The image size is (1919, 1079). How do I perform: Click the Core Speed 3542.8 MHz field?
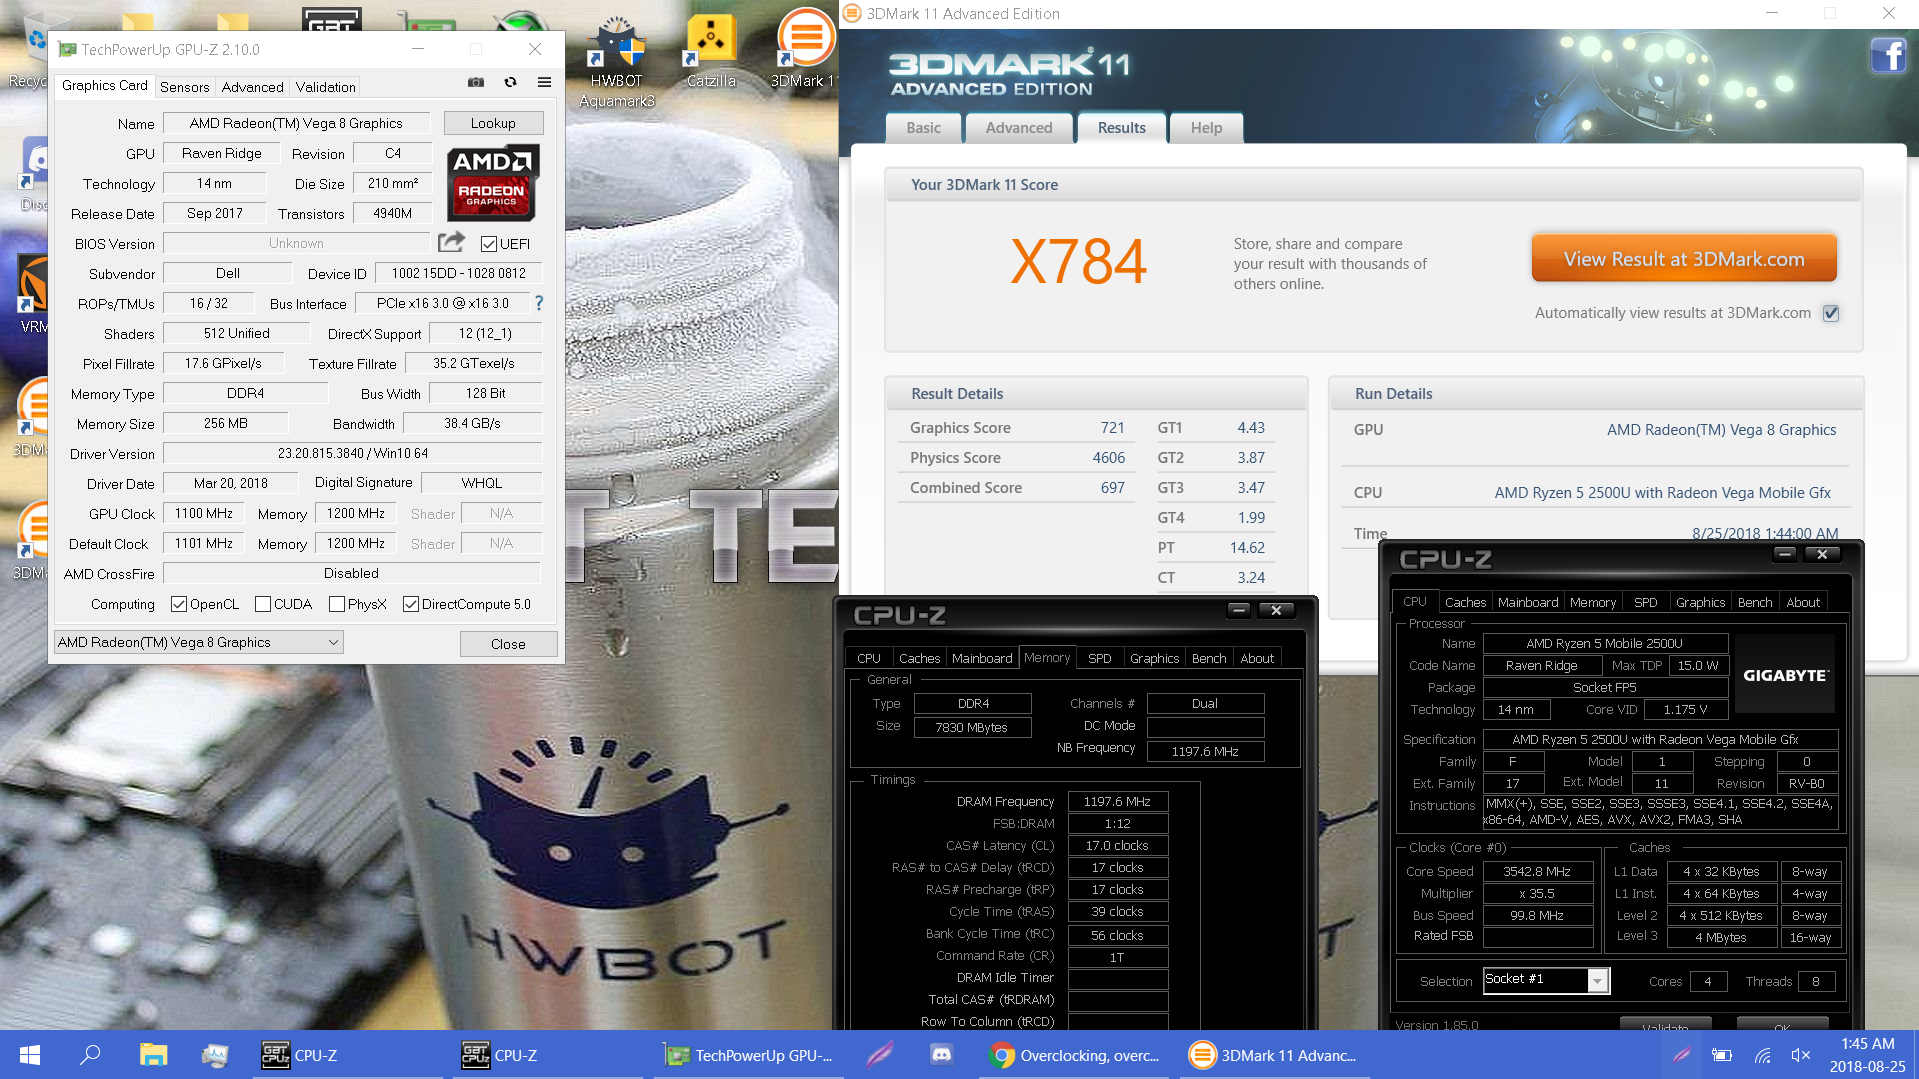1537,871
